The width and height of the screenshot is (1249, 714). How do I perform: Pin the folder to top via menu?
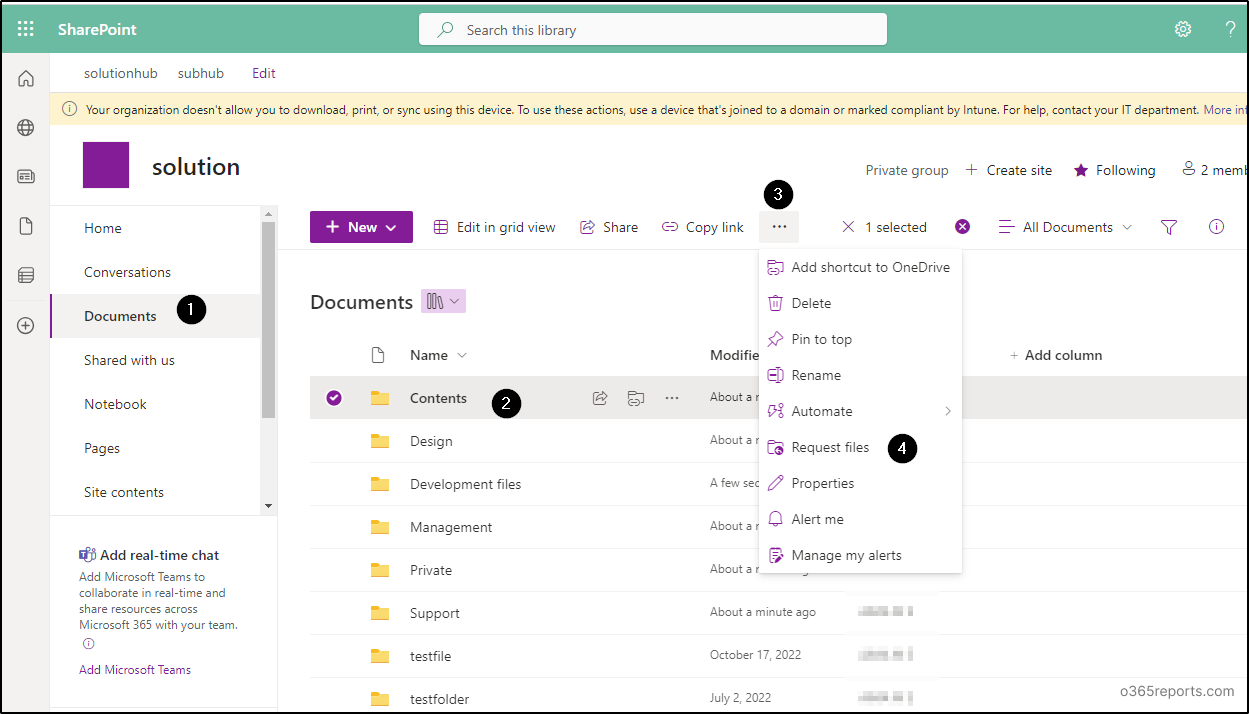821,339
